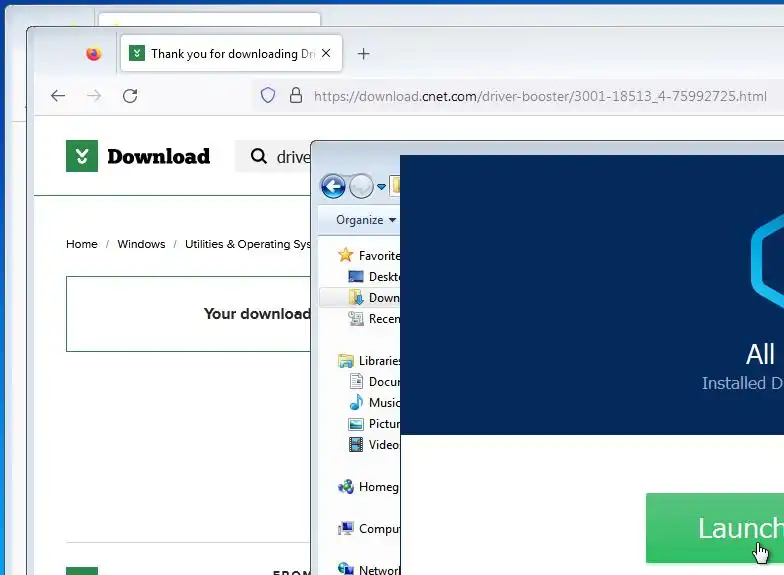Click the Music note icon in Explorer

356,402
